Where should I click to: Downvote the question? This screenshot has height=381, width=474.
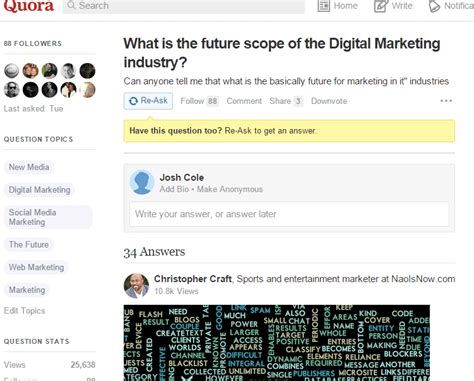click(329, 101)
